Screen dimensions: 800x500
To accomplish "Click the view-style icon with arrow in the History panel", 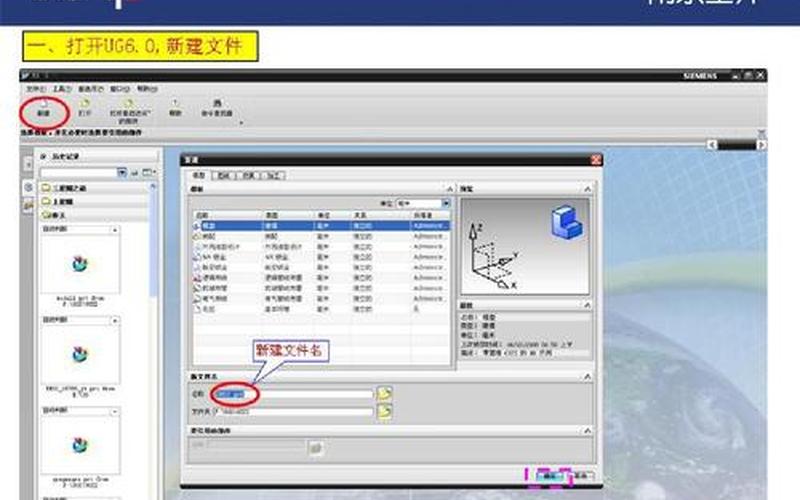I will pyautogui.click(x=149, y=172).
